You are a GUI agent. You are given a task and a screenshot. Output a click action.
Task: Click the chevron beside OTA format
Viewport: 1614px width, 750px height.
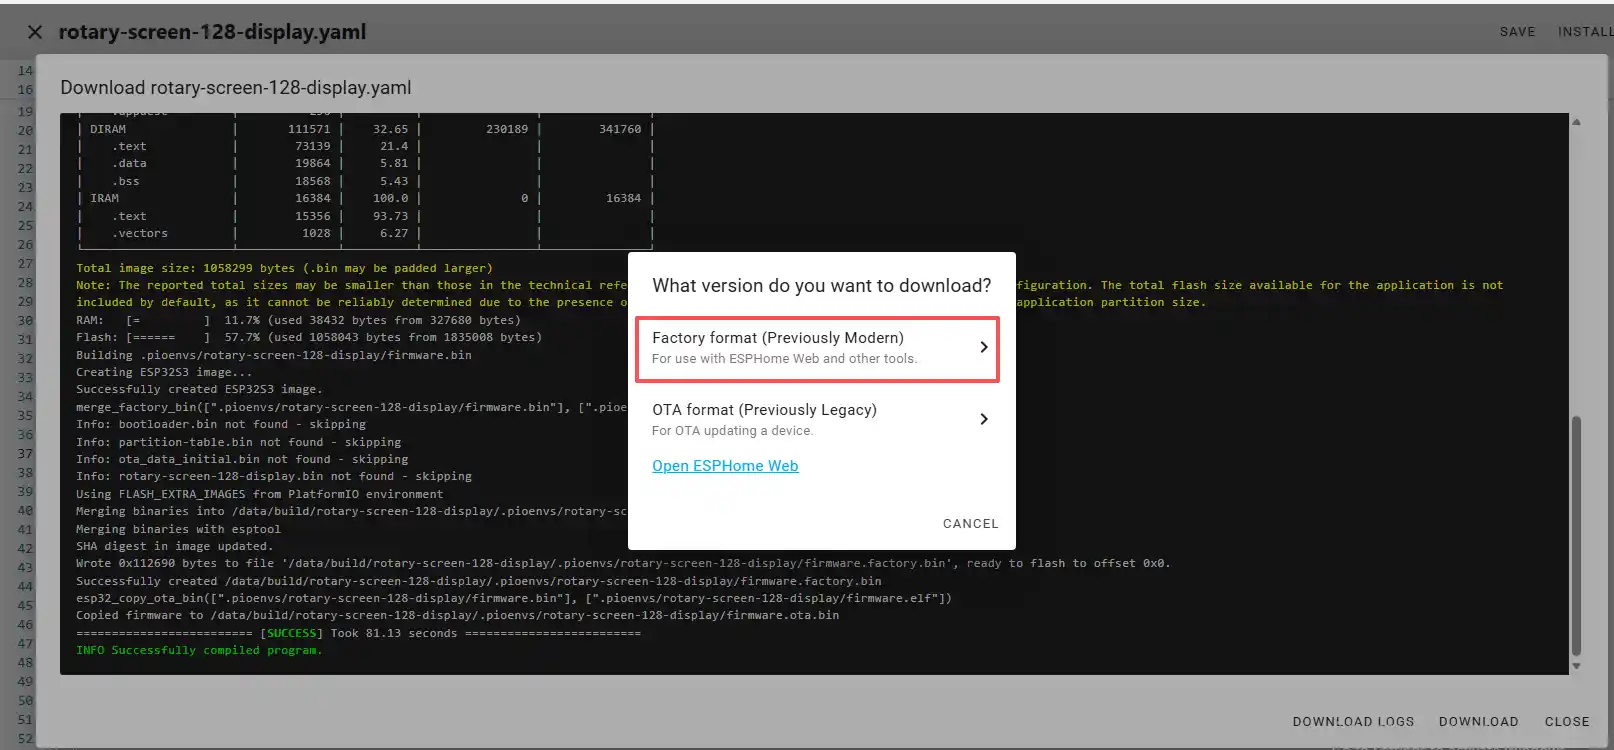coord(983,419)
